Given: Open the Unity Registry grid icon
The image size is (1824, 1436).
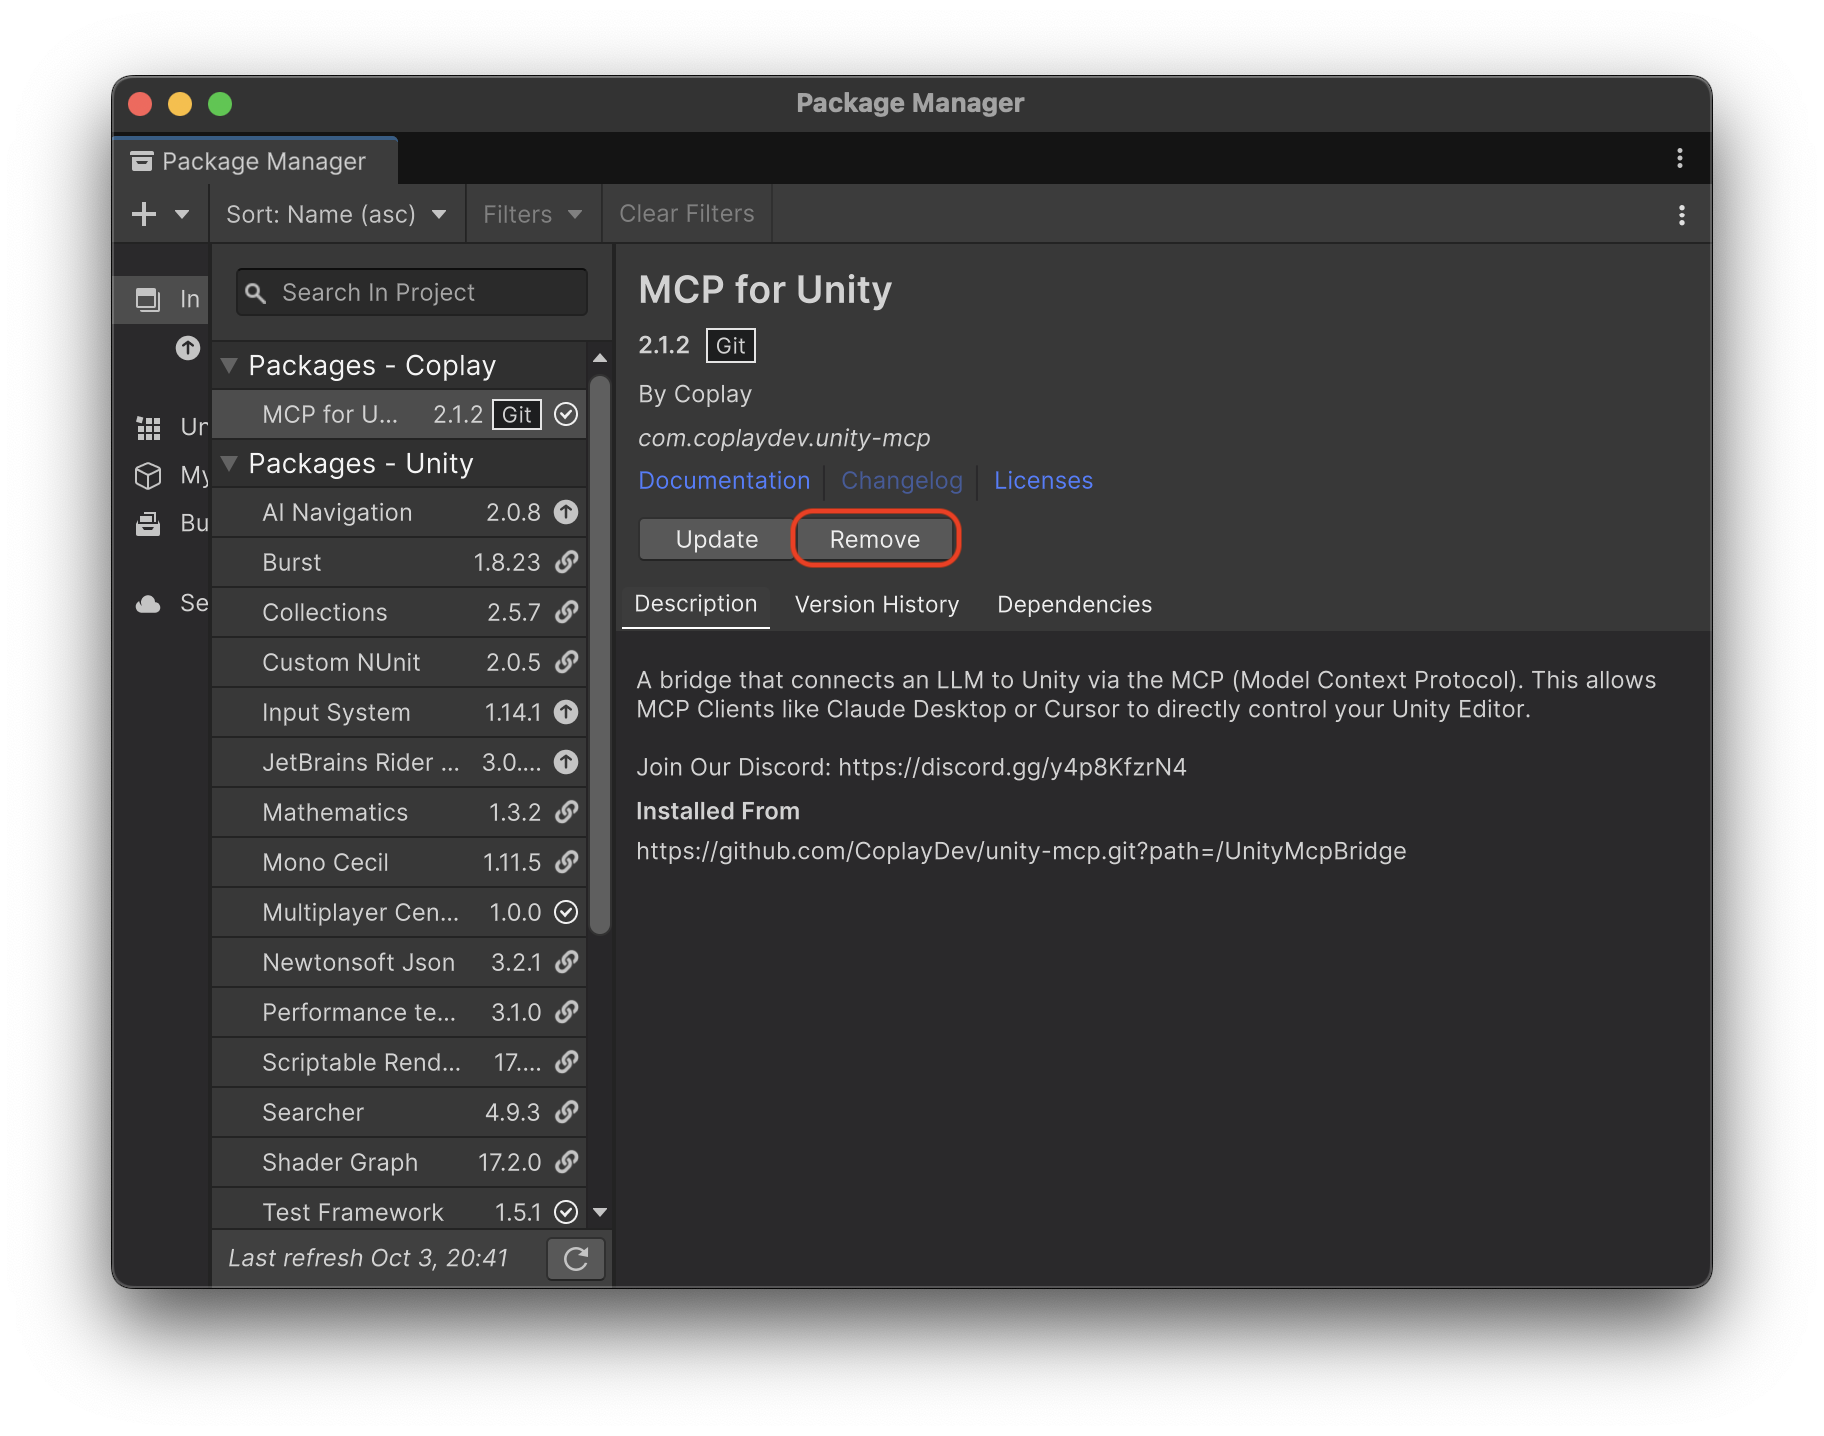Looking at the screenshot, I should 148,428.
